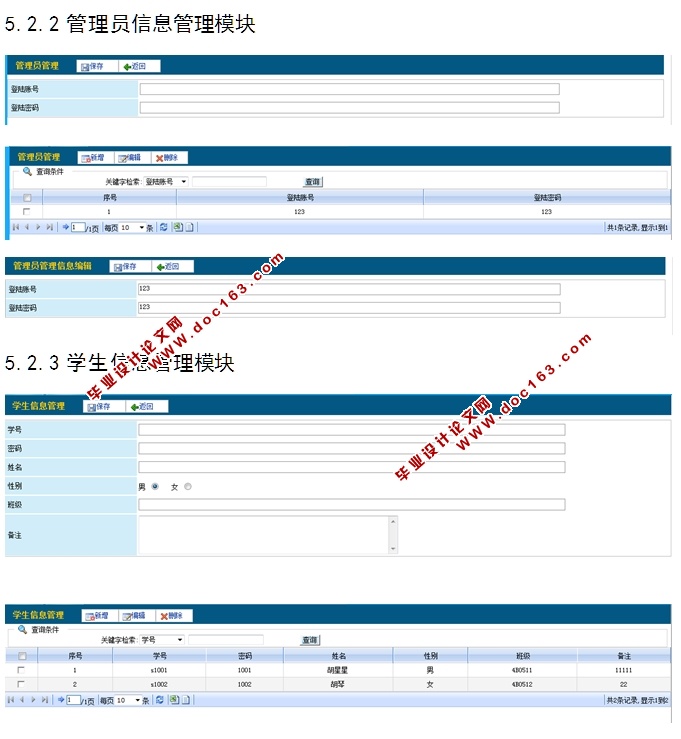Open the 学号 keyword search dropdown
681x739 pixels.
162,640
